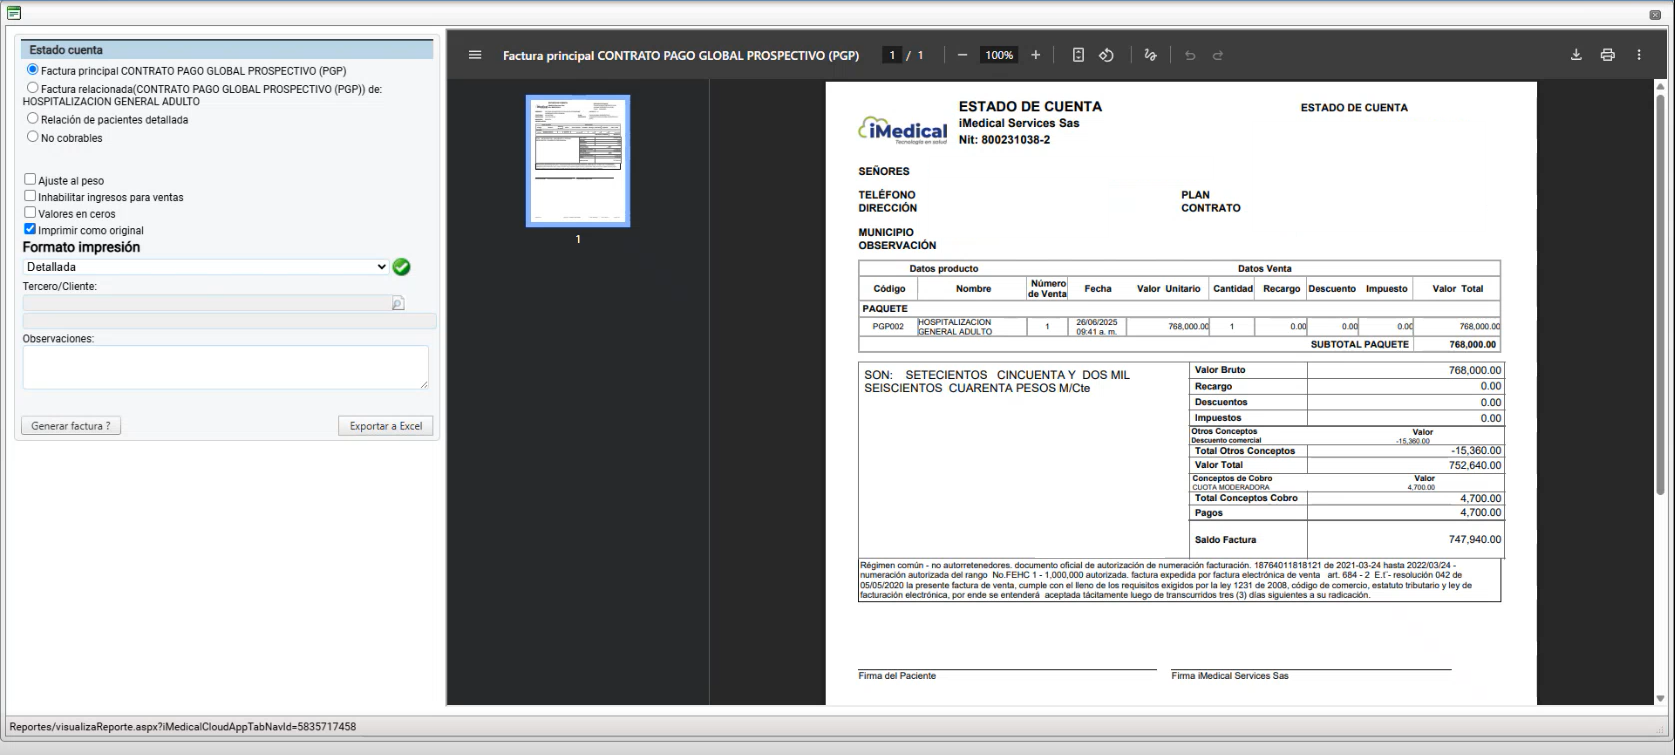Click the -15,360.00 Total Otros Conceptos value

pyautogui.click(x=1476, y=451)
